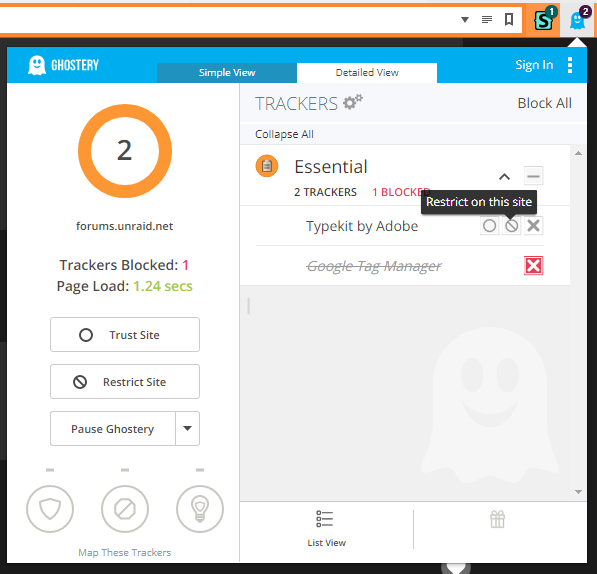Switch to List View
This screenshot has width=597, height=574.
tap(326, 529)
